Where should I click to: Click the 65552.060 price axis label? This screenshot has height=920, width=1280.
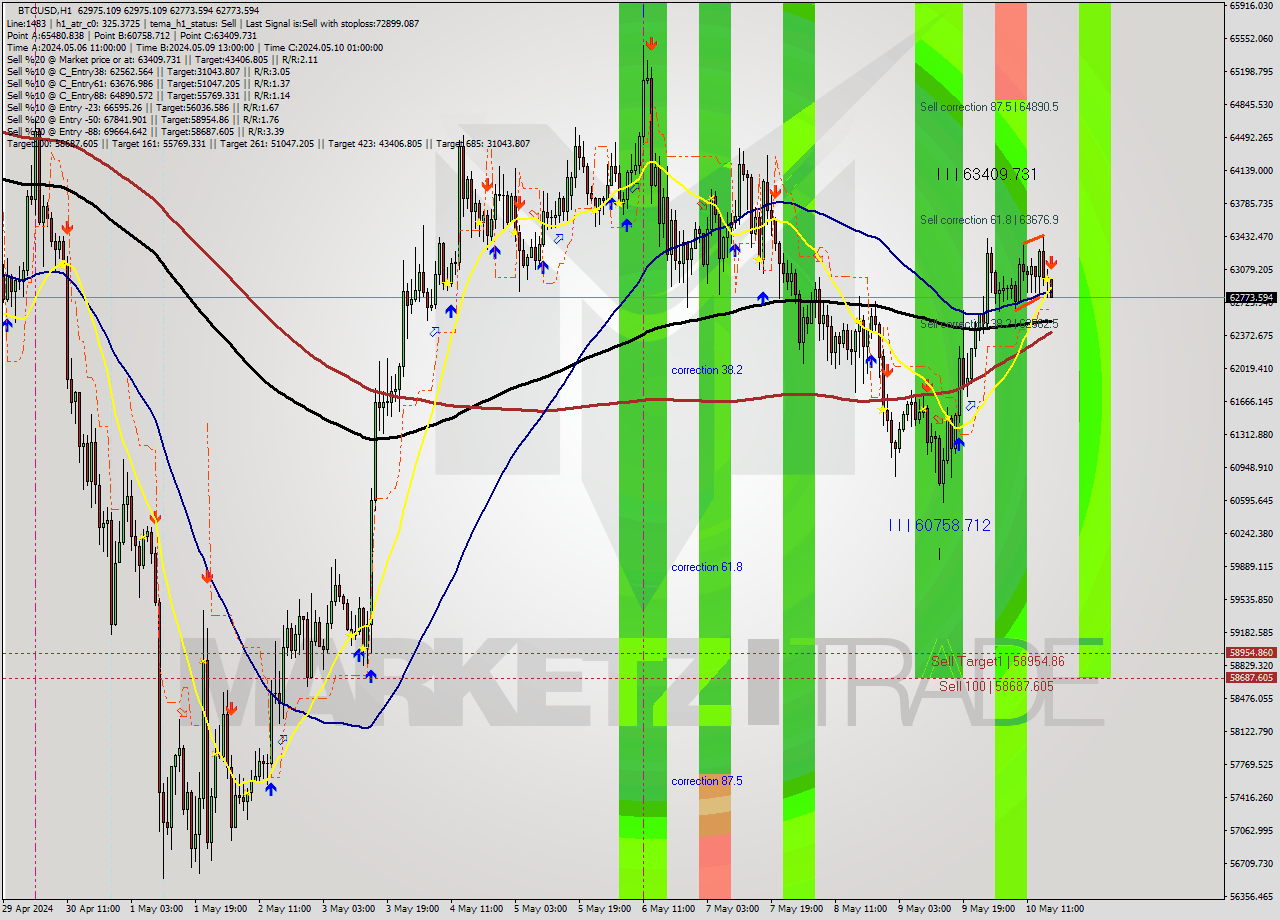tap(1251, 39)
